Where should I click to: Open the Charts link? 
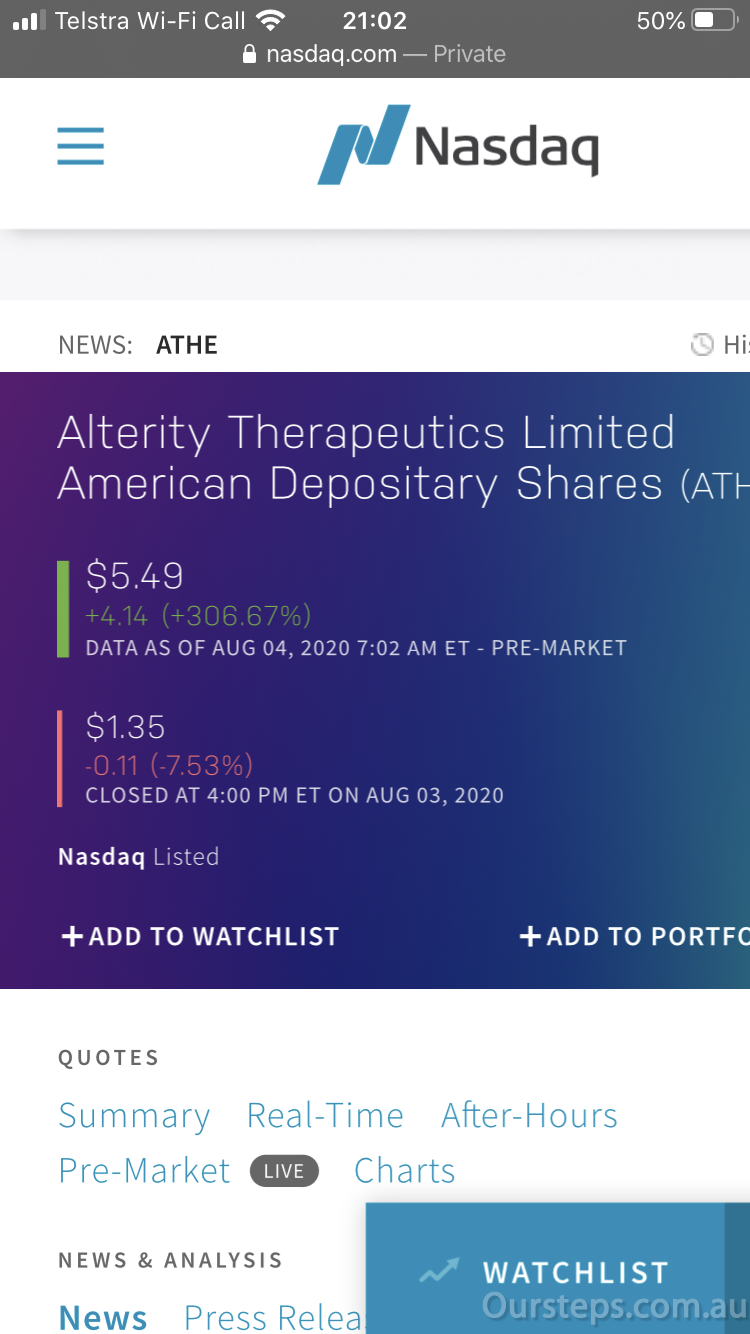(x=404, y=1171)
